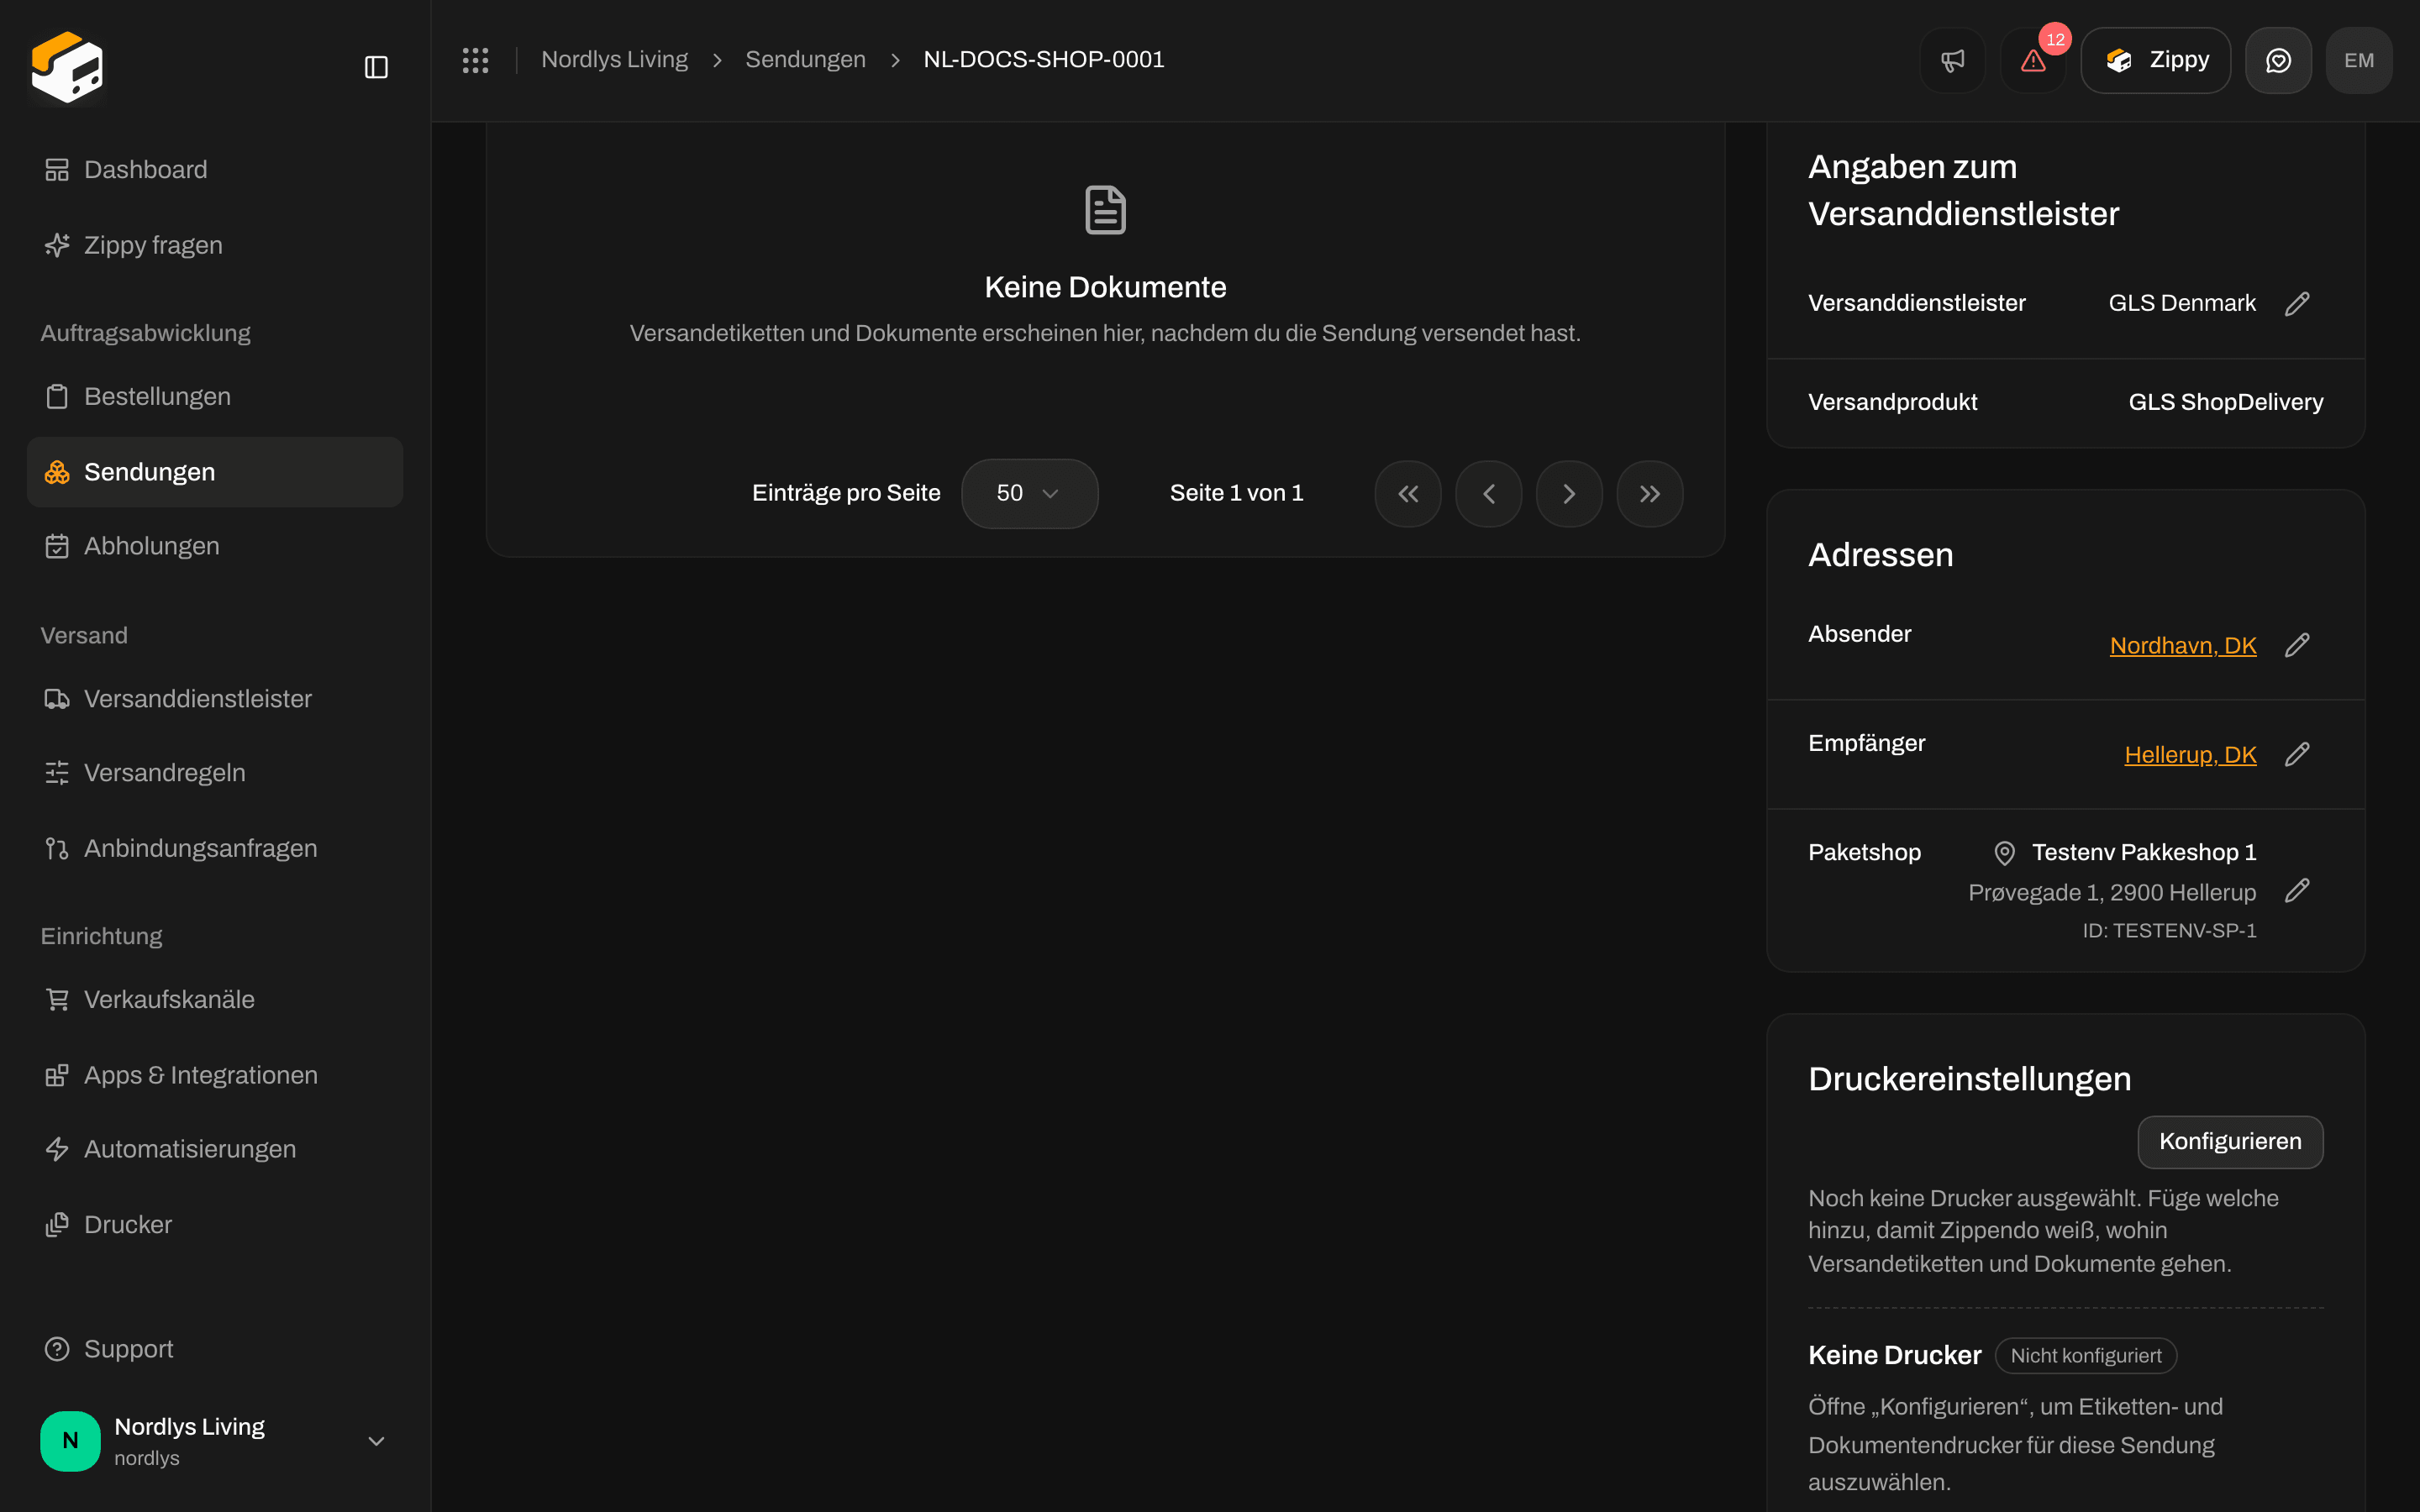Edit the Paketshop pencil icon

[x=2297, y=890]
